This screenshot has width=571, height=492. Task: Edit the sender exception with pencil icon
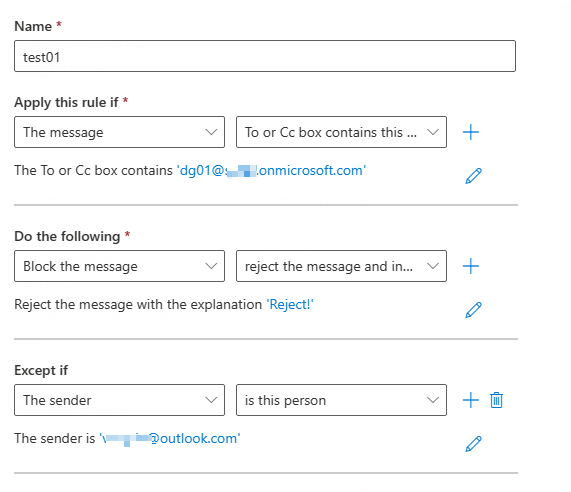coord(473,444)
